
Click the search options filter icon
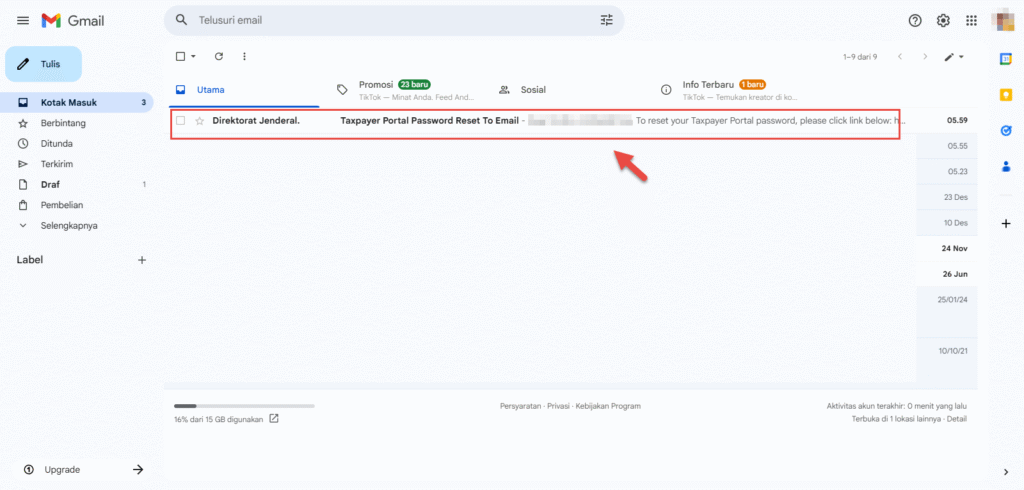click(x=606, y=20)
